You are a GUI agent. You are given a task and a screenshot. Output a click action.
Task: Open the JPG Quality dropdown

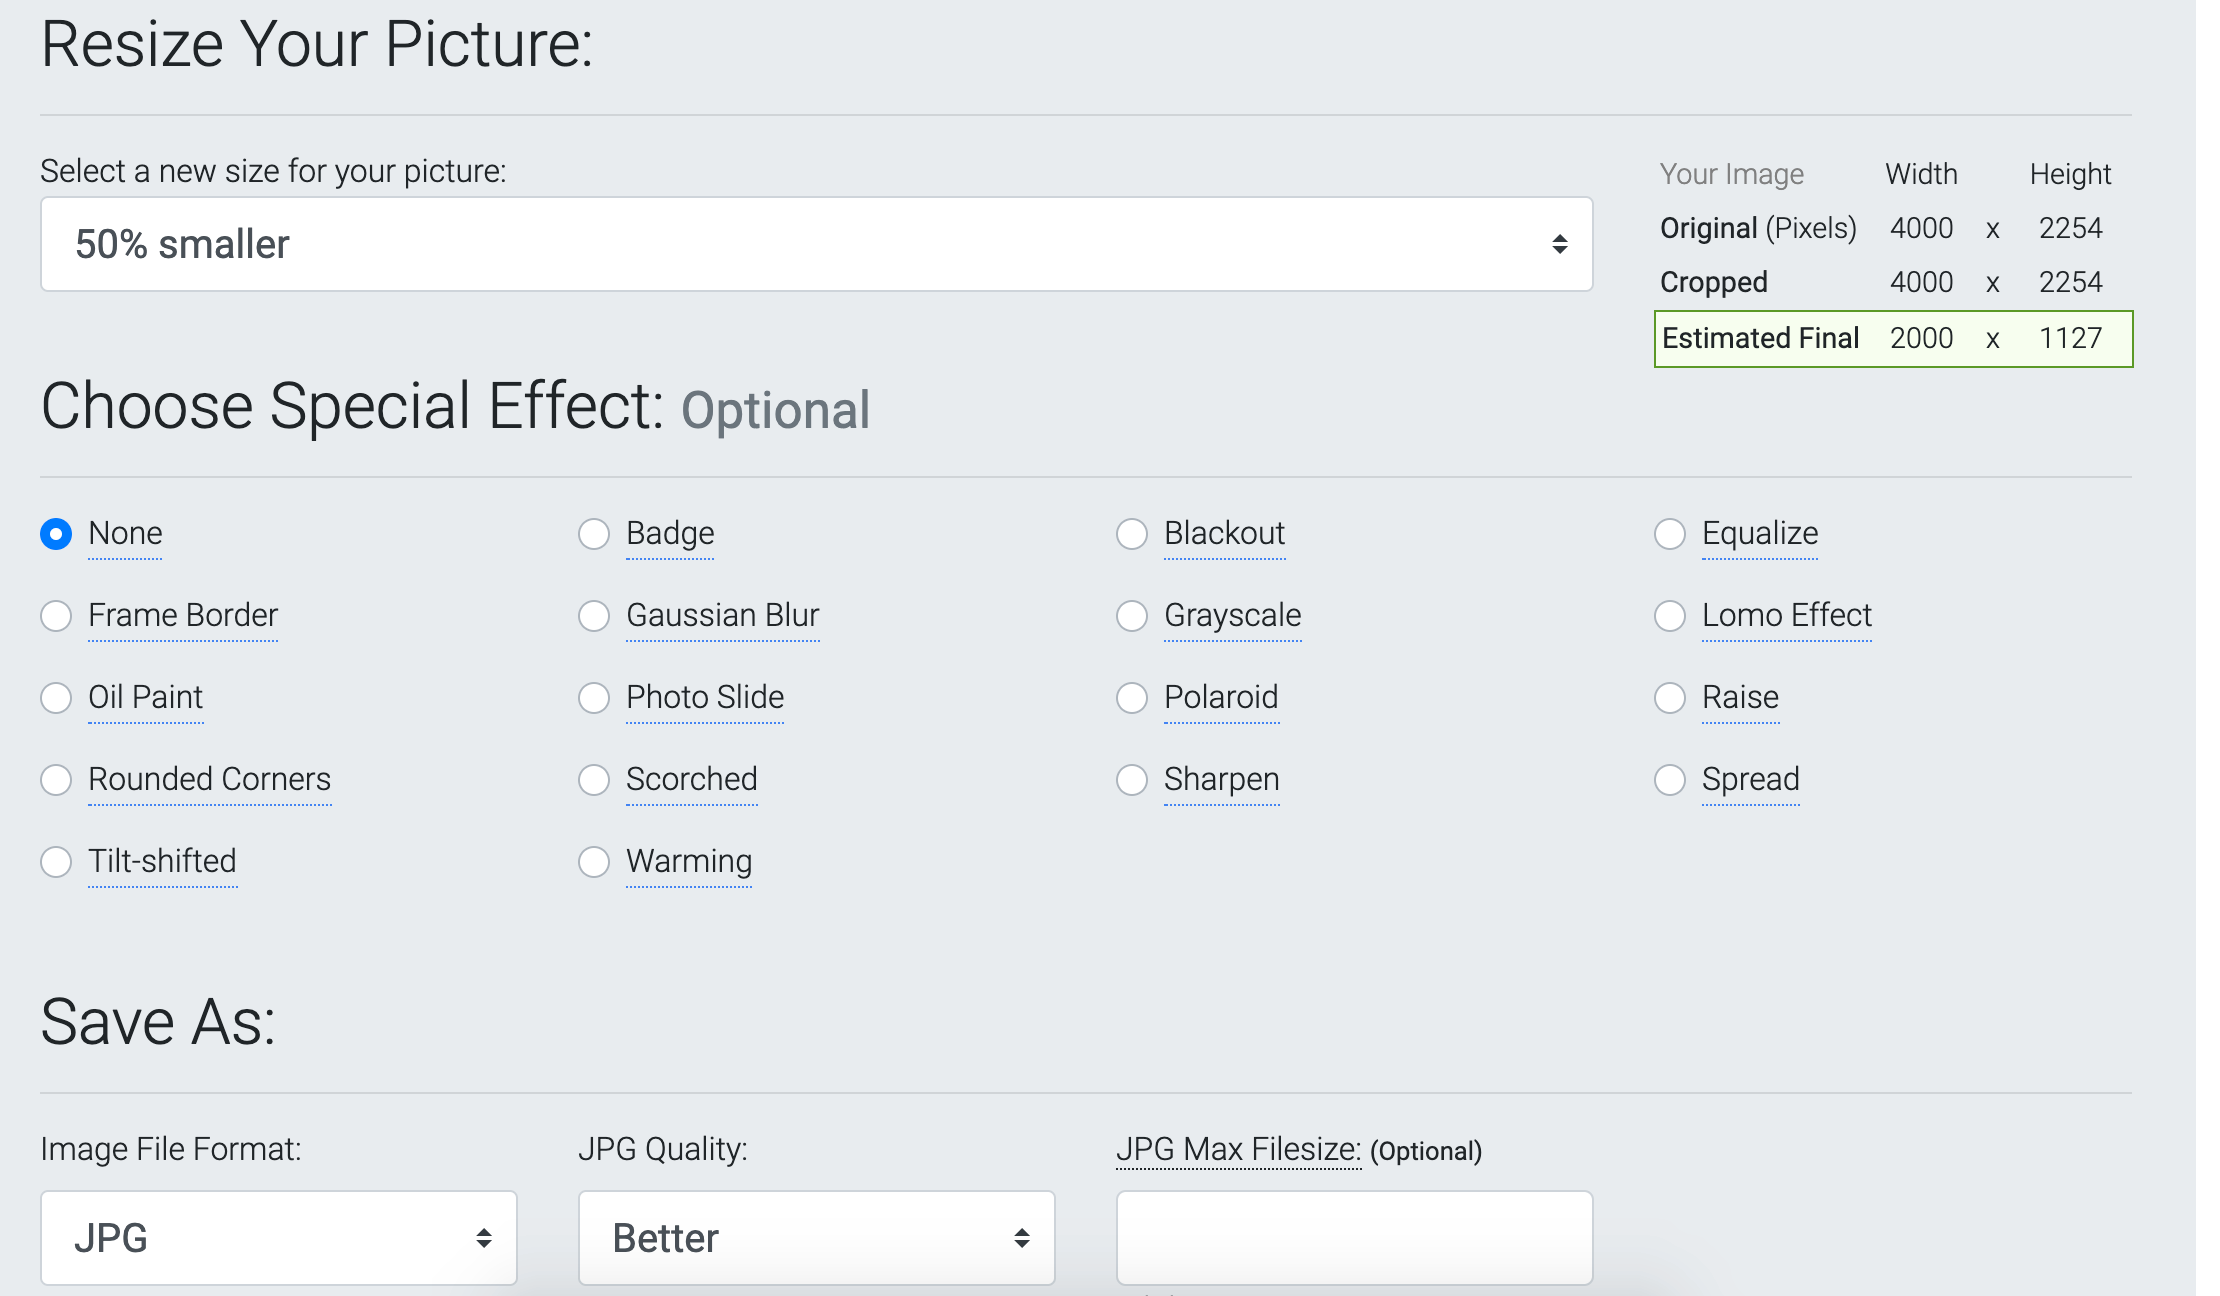[815, 1237]
